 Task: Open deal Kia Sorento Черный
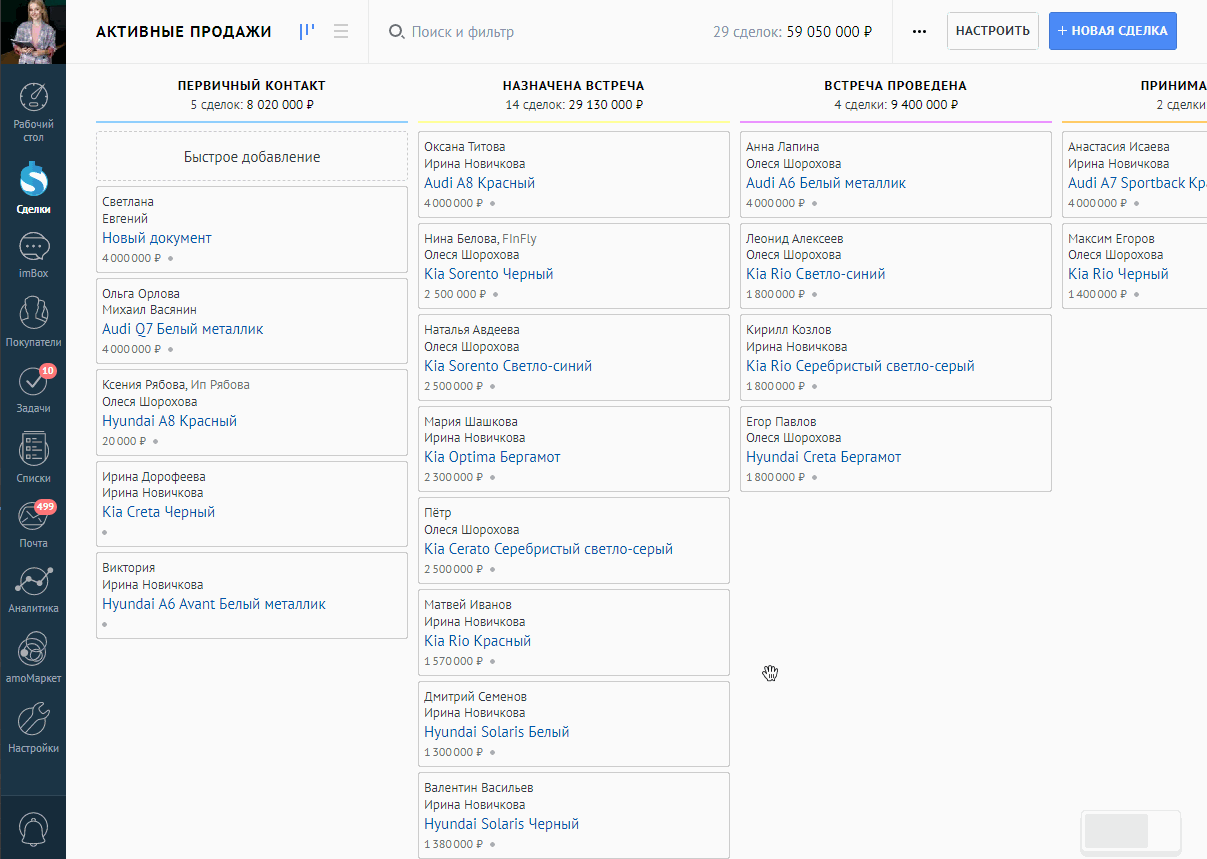tap(488, 274)
